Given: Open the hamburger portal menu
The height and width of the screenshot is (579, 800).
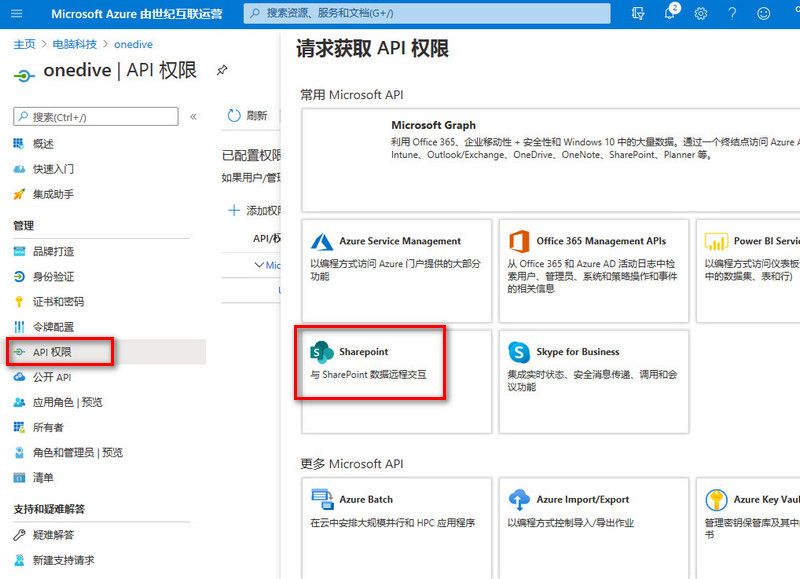Looking at the screenshot, I should [16, 14].
